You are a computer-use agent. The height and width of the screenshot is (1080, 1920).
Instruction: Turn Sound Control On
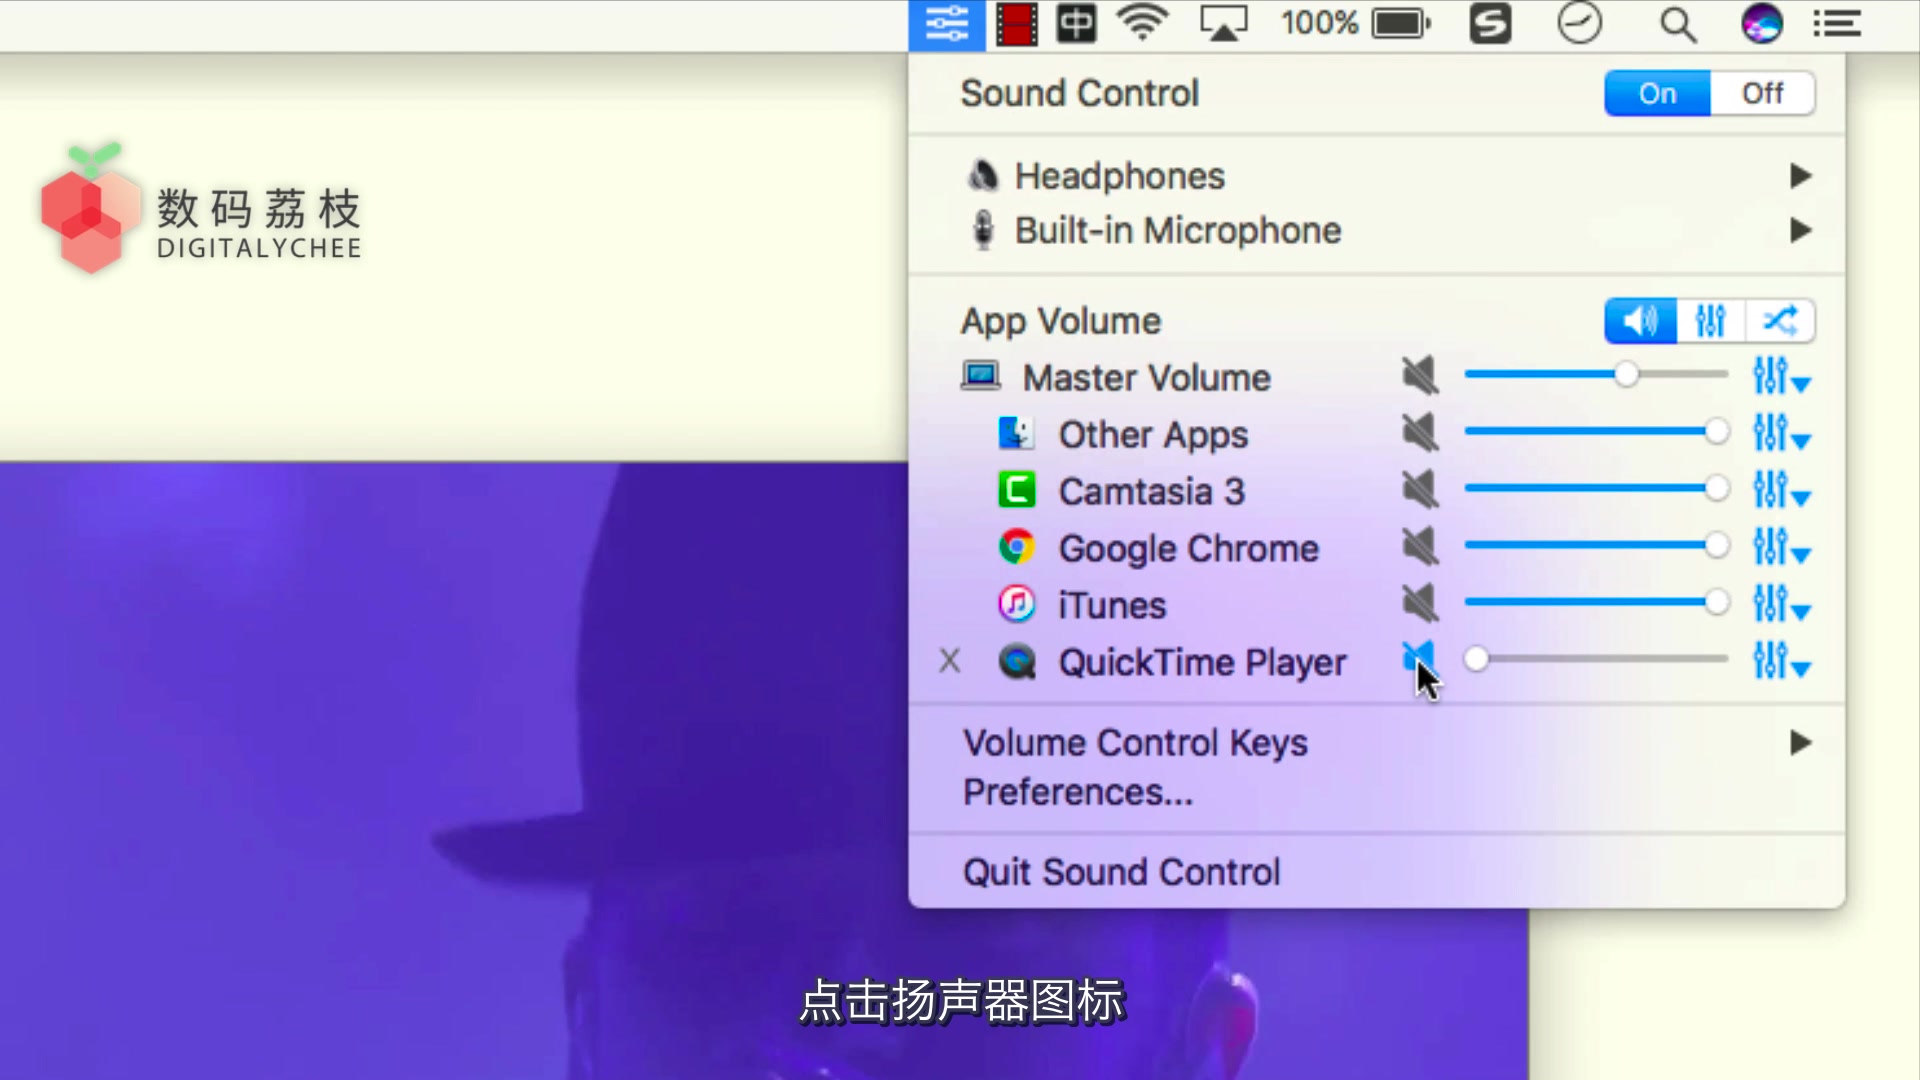coord(1657,93)
